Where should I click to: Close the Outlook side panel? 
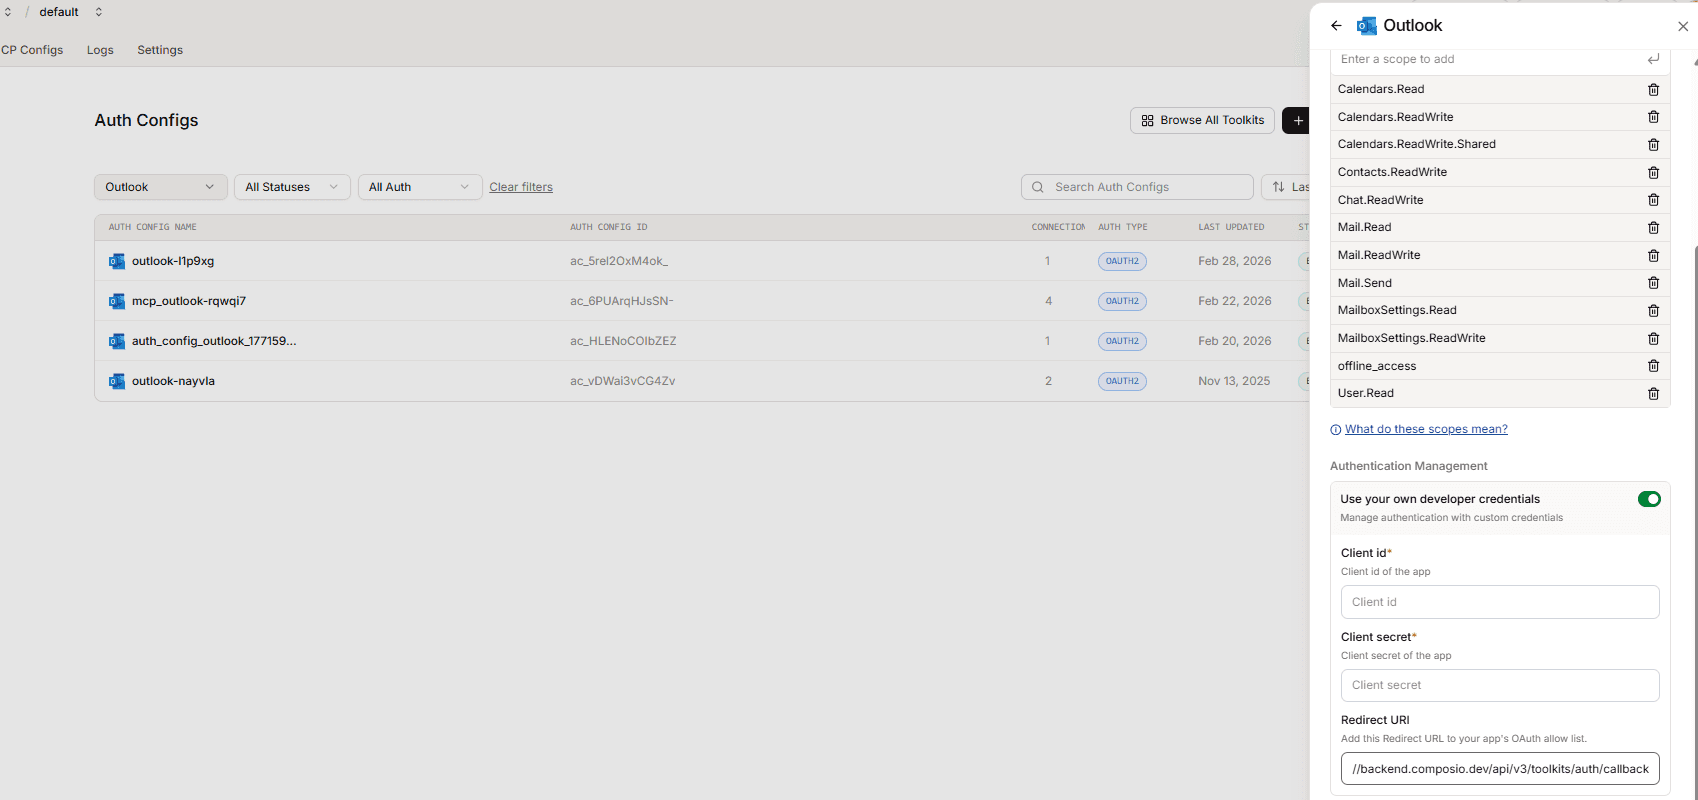tap(1683, 27)
